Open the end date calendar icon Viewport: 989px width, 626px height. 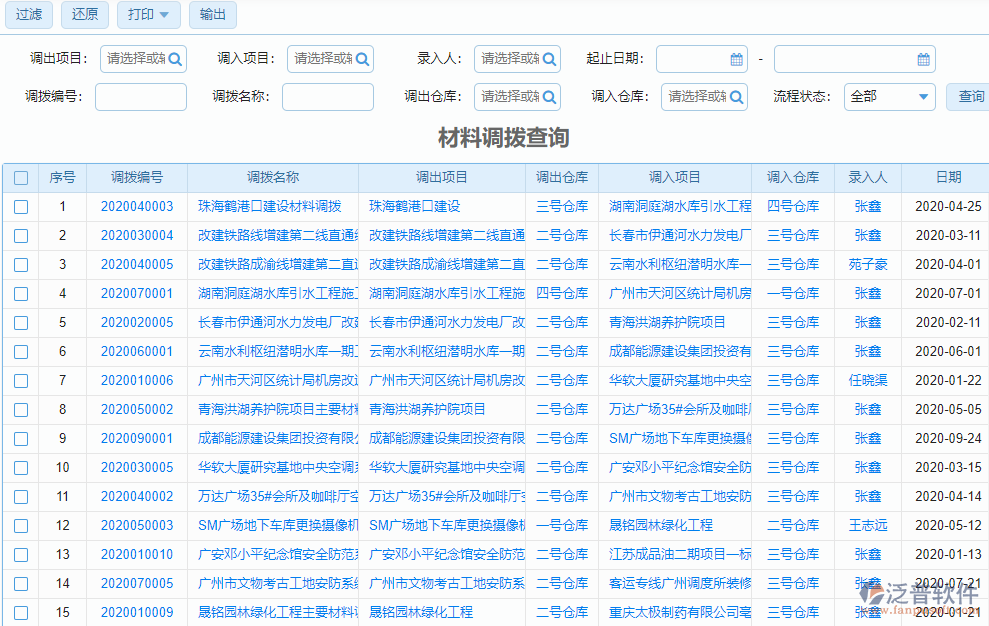coord(924,59)
